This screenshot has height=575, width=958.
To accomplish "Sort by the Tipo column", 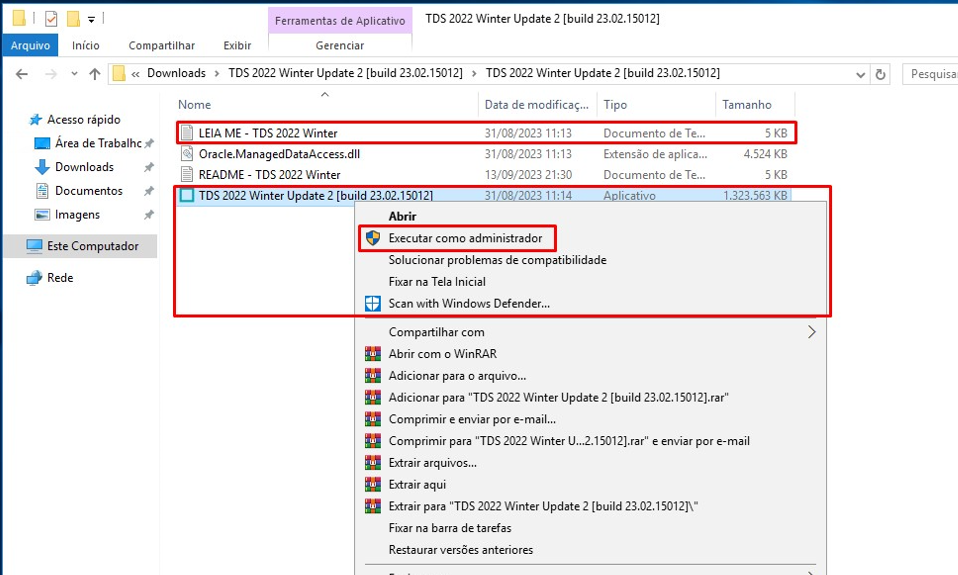I will [615, 104].
